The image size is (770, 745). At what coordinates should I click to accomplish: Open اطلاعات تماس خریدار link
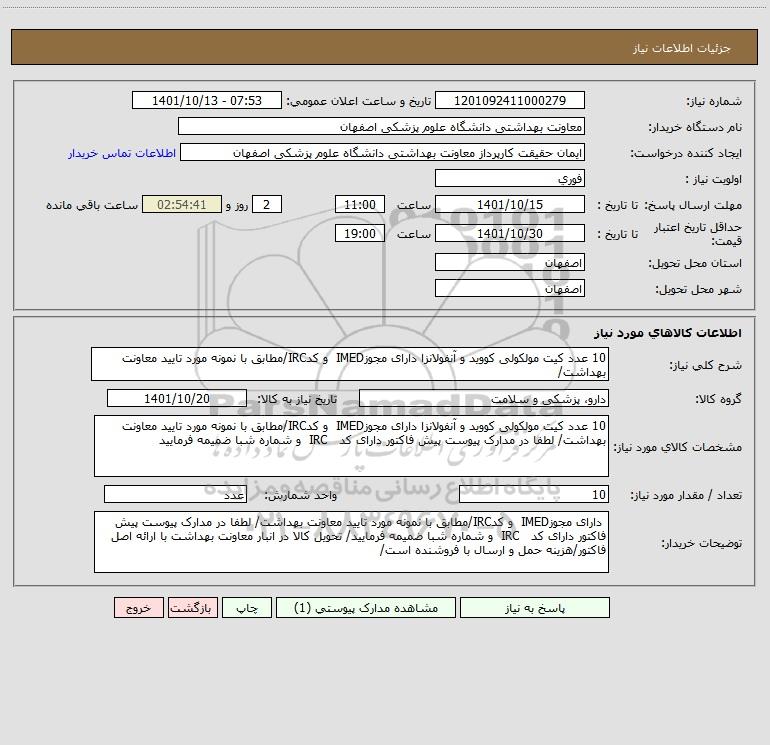(x=122, y=153)
